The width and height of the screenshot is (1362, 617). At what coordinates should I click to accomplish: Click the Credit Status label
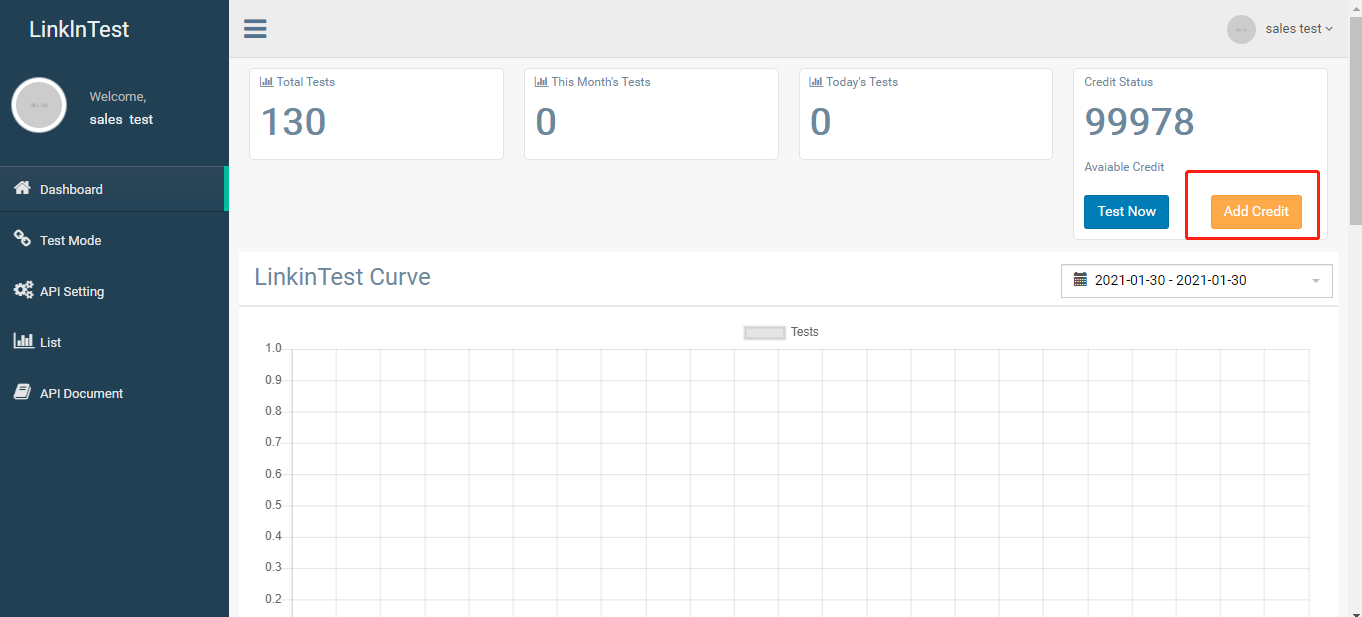[x=1118, y=82]
